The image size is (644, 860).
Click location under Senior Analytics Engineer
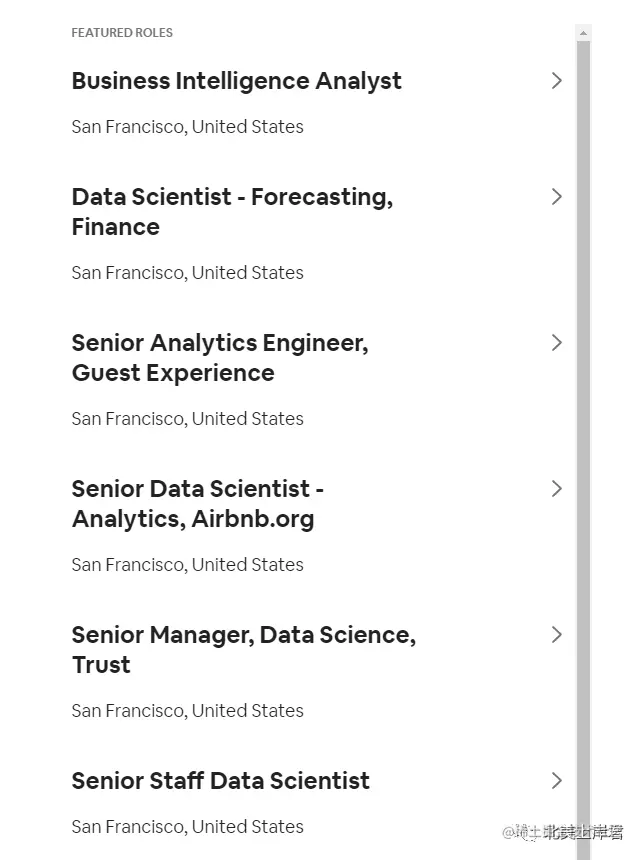(x=187, y=419)
